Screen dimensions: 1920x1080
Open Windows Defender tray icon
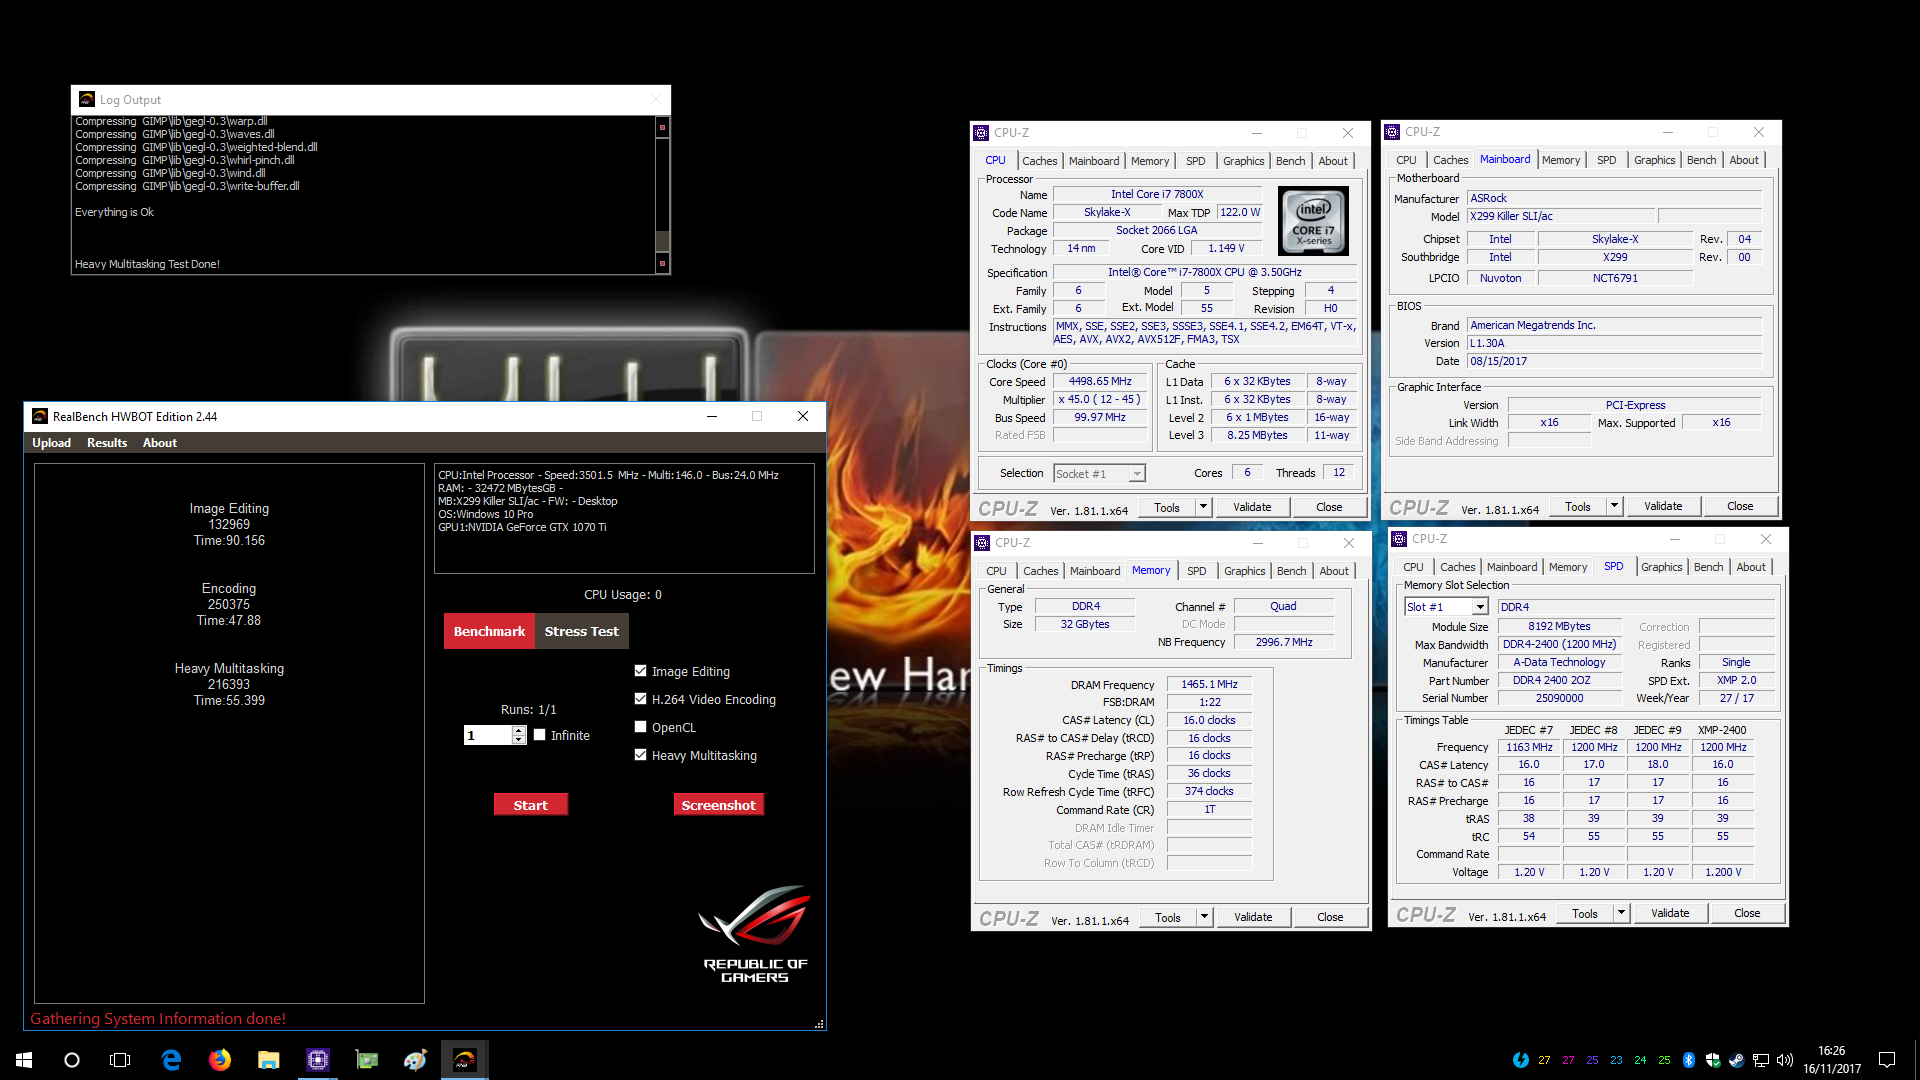tap(1713, 1060)
